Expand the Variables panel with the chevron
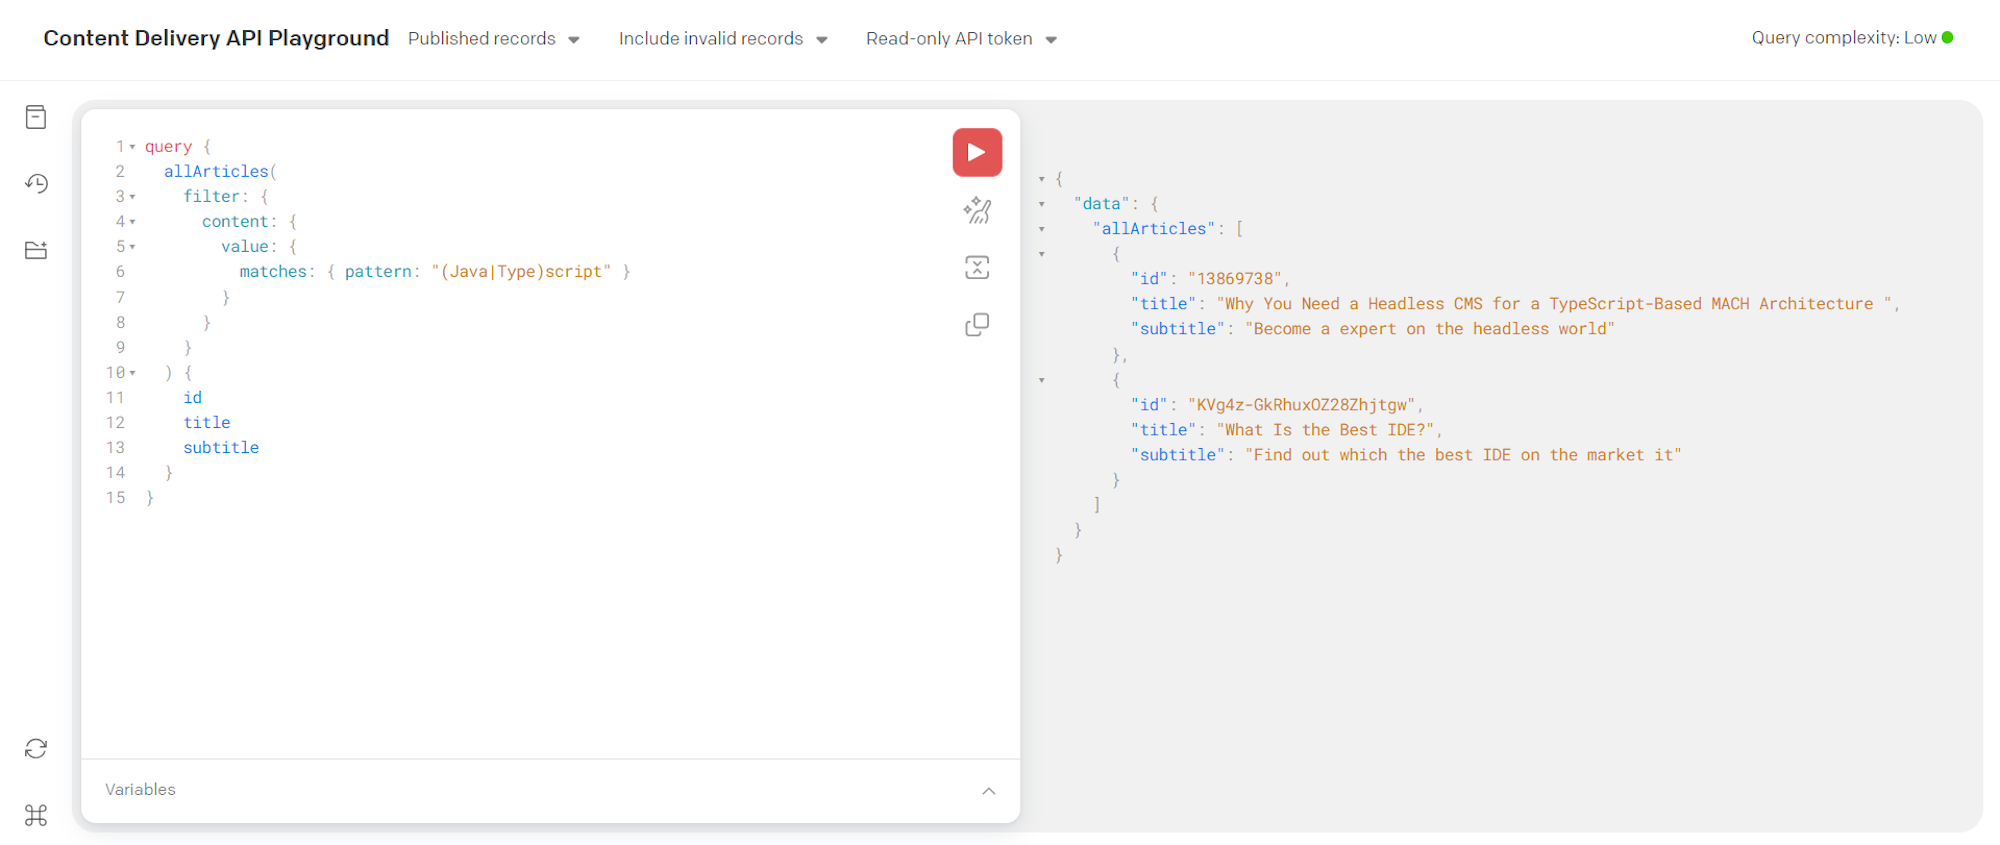Screen dimensions: 2000x845 pyautogui.click(x=988, y=791)
